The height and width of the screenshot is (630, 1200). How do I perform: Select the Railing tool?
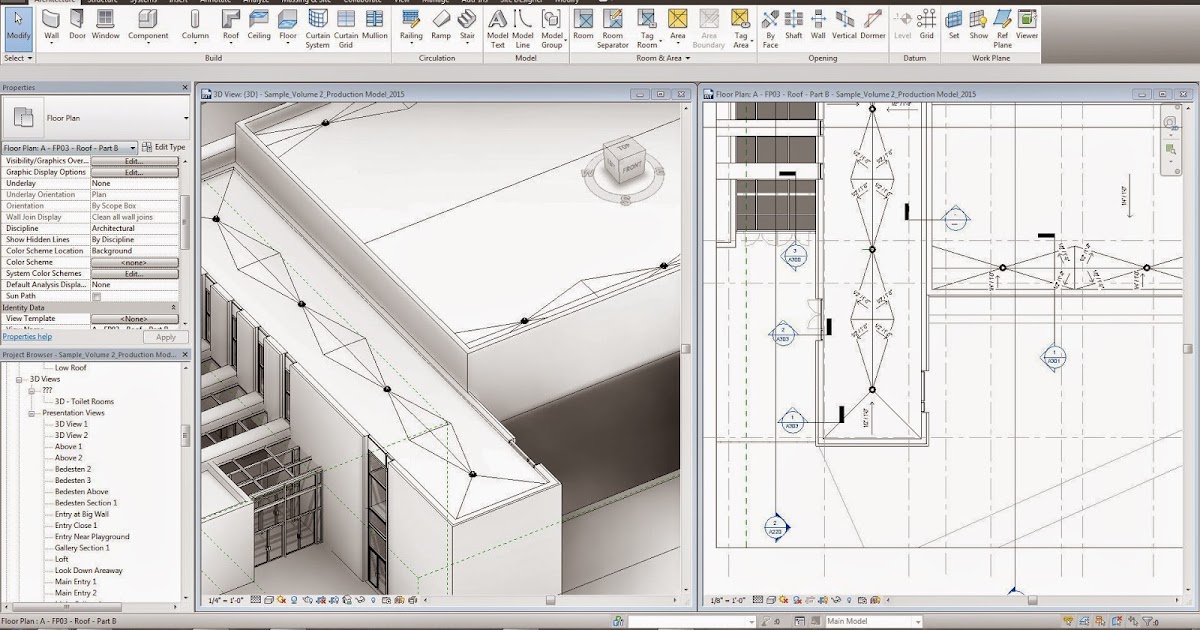pos(411,25)
